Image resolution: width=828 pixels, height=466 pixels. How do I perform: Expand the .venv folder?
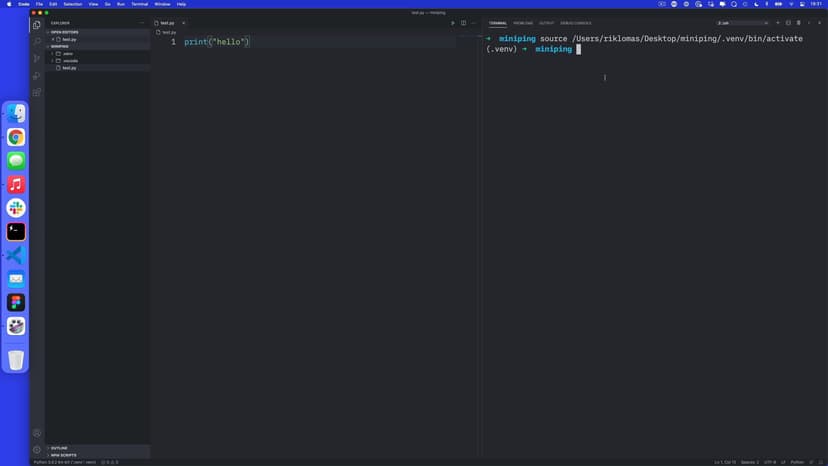point(67,53)
